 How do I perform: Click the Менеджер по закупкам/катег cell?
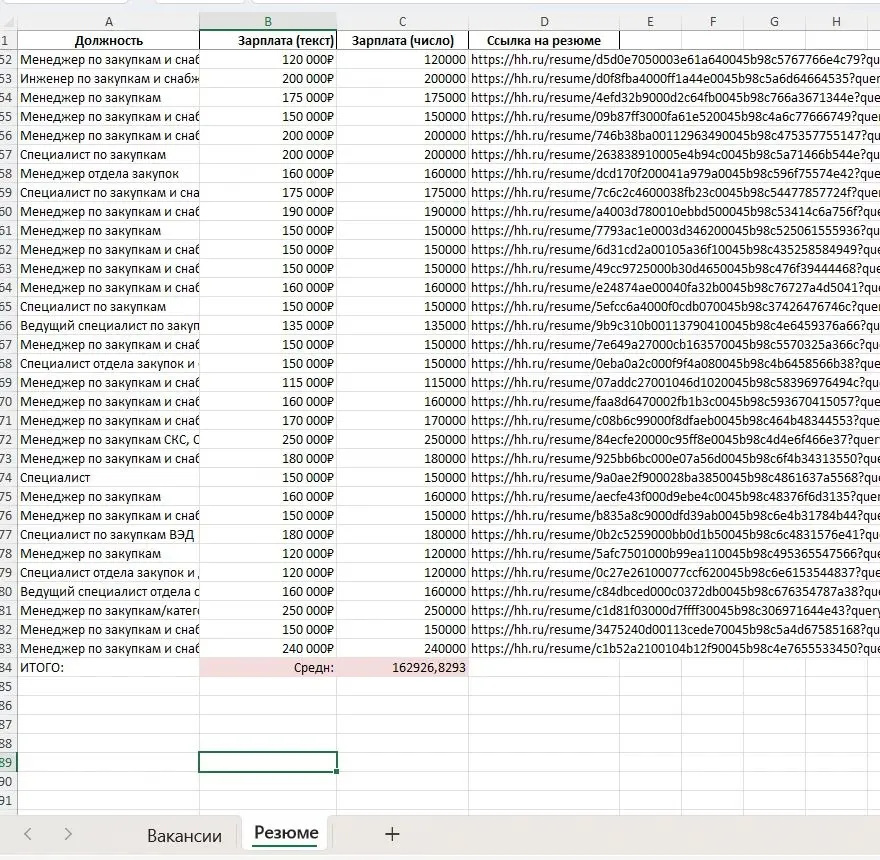tap(108, 610)
